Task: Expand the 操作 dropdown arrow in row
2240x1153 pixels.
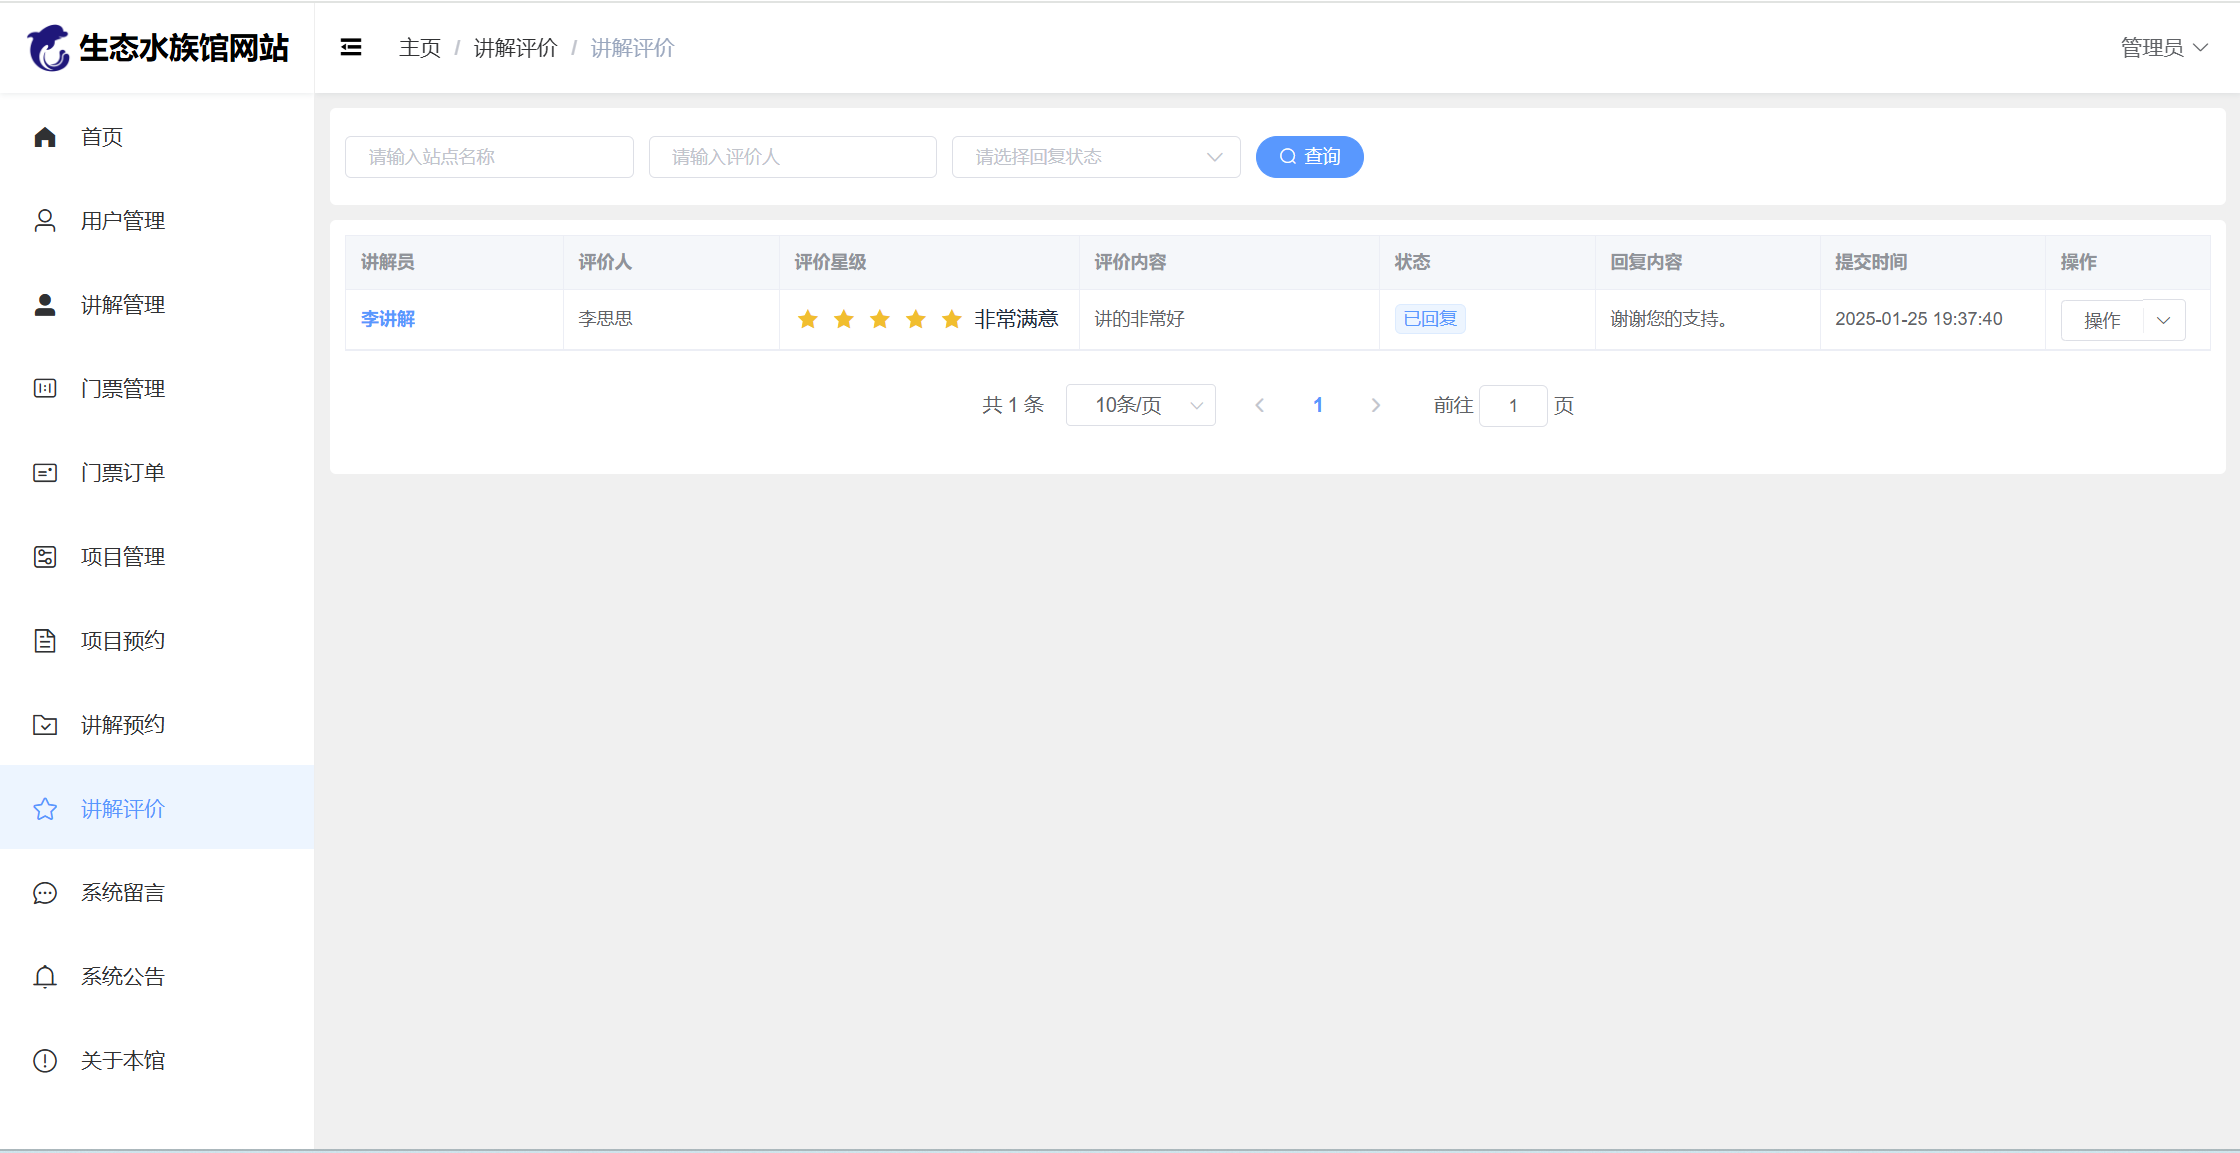Action: click(2164, 320)
